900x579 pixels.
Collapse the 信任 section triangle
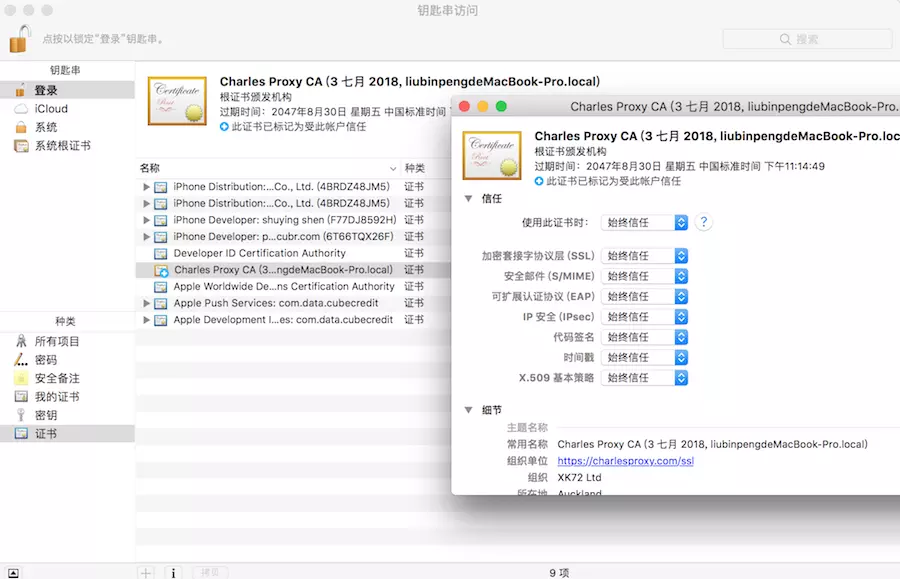468,199
